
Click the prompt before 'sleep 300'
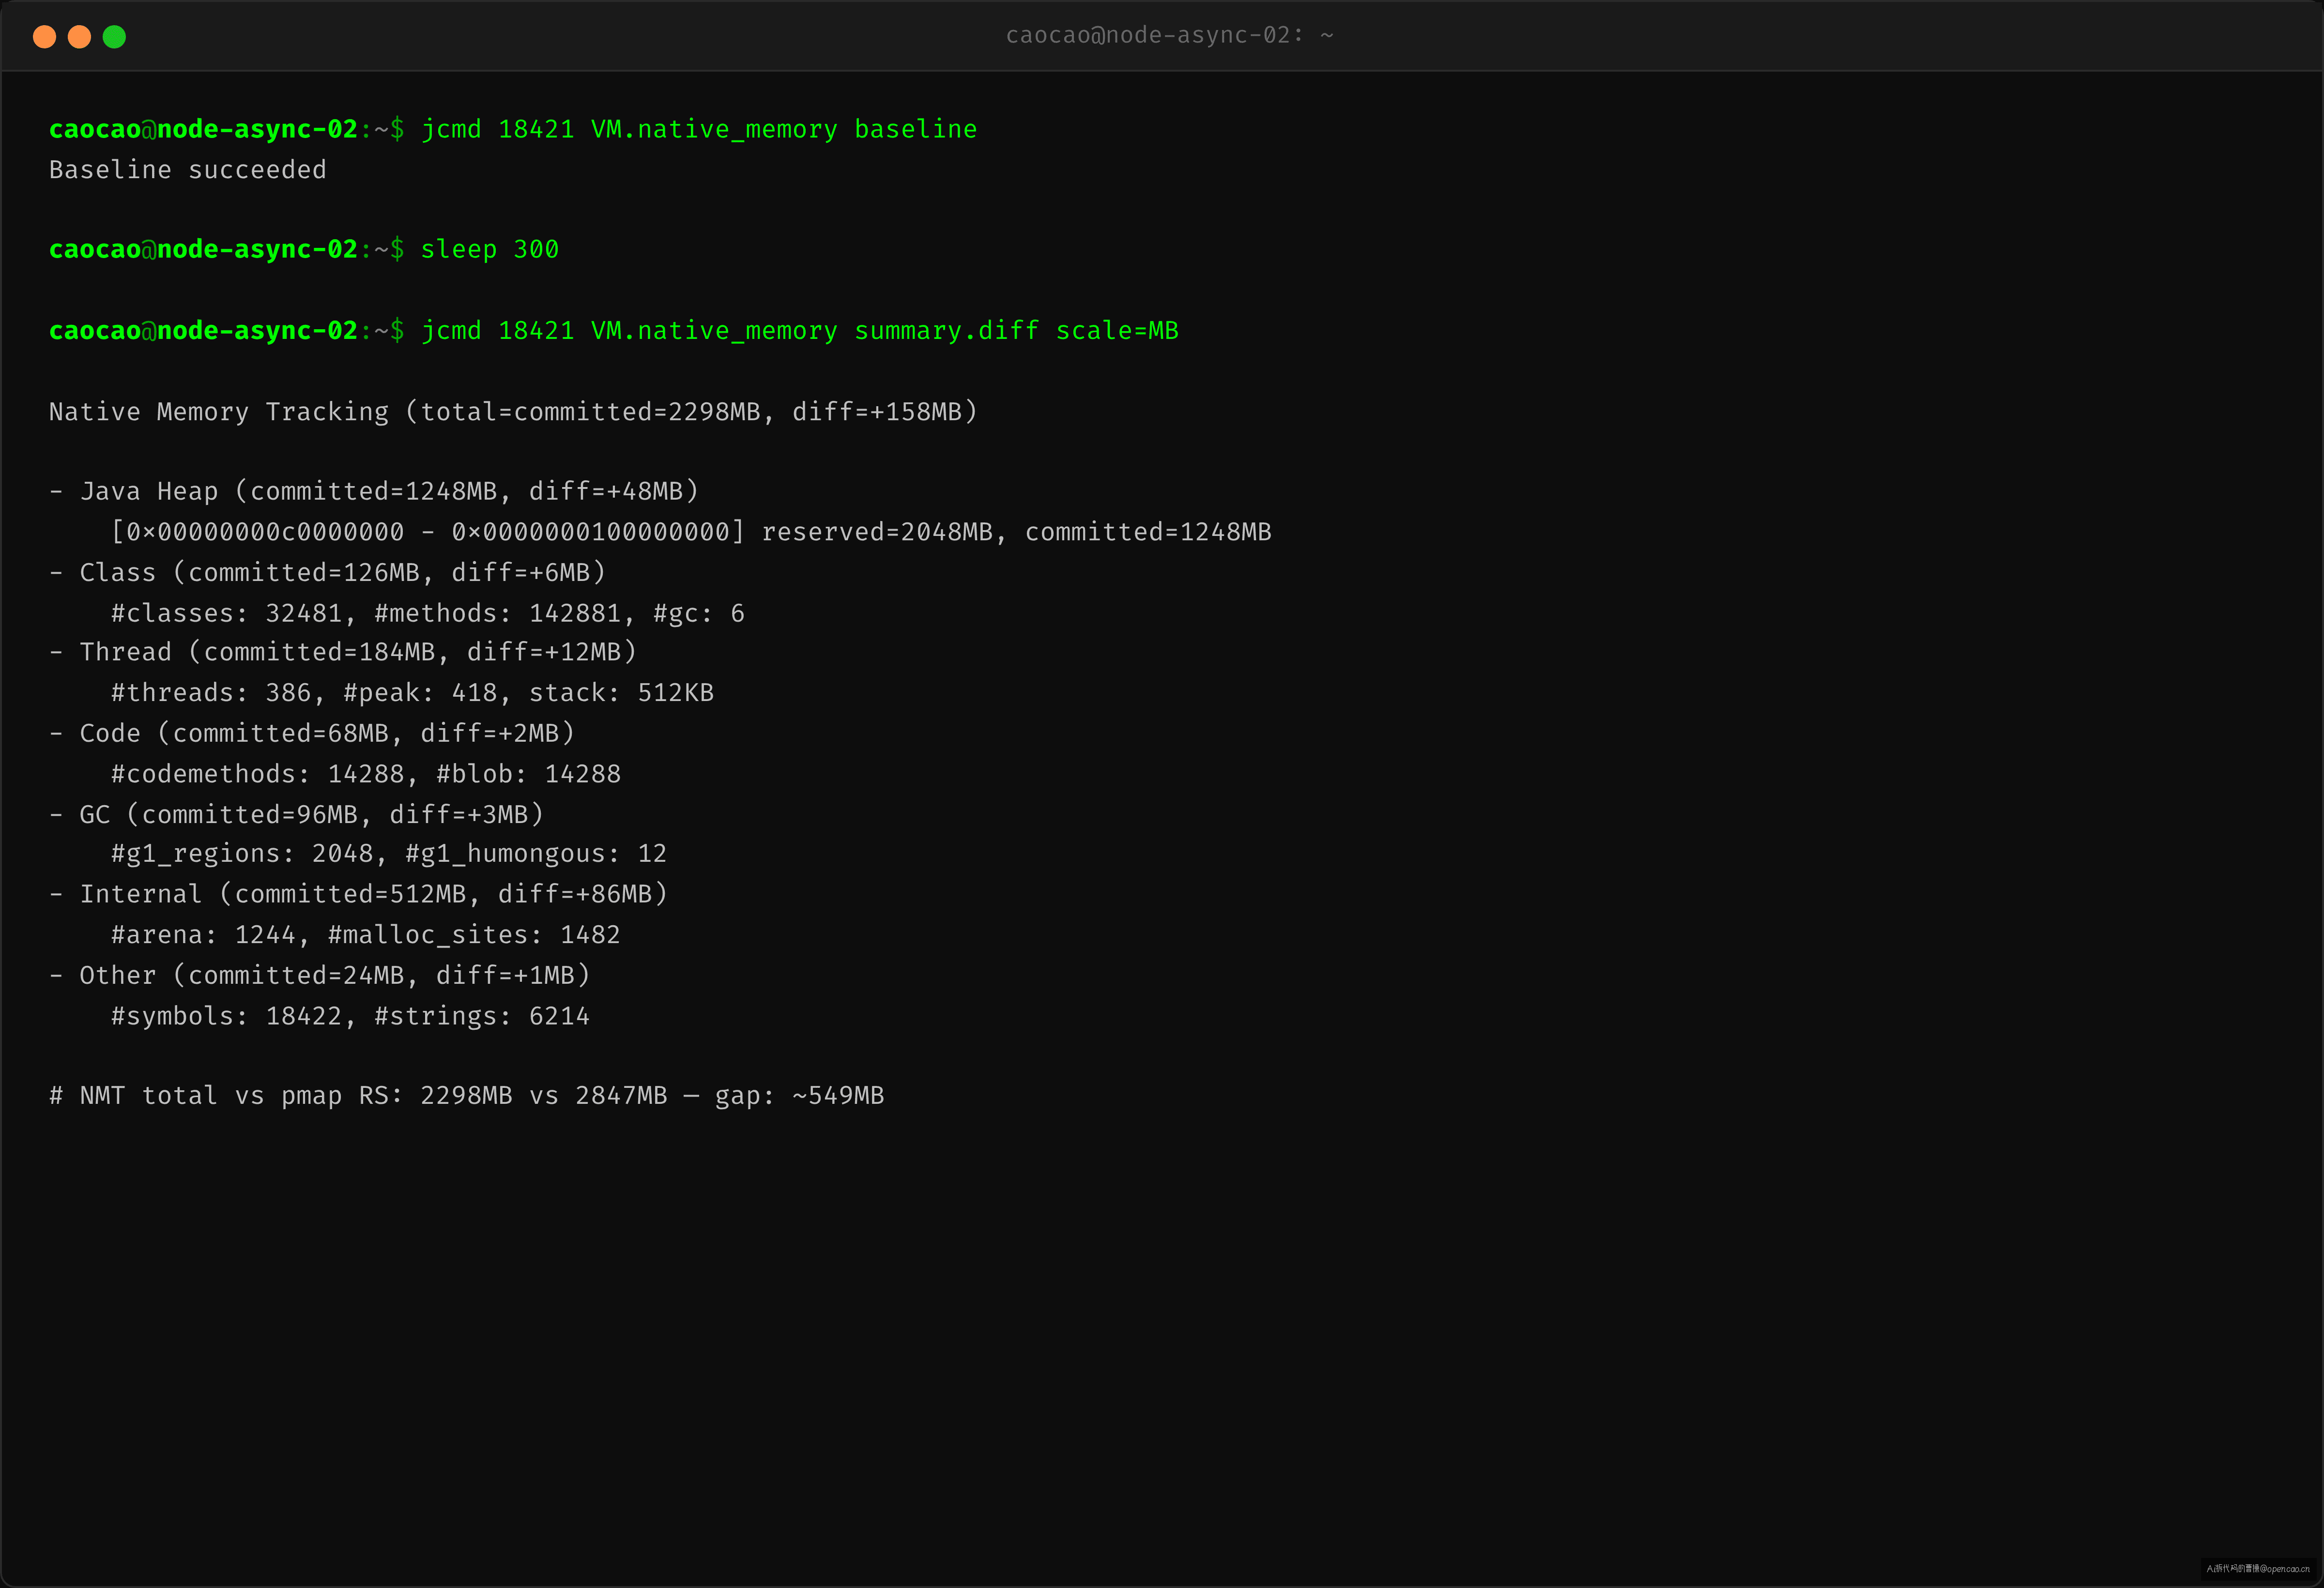[x=227, y=249]
